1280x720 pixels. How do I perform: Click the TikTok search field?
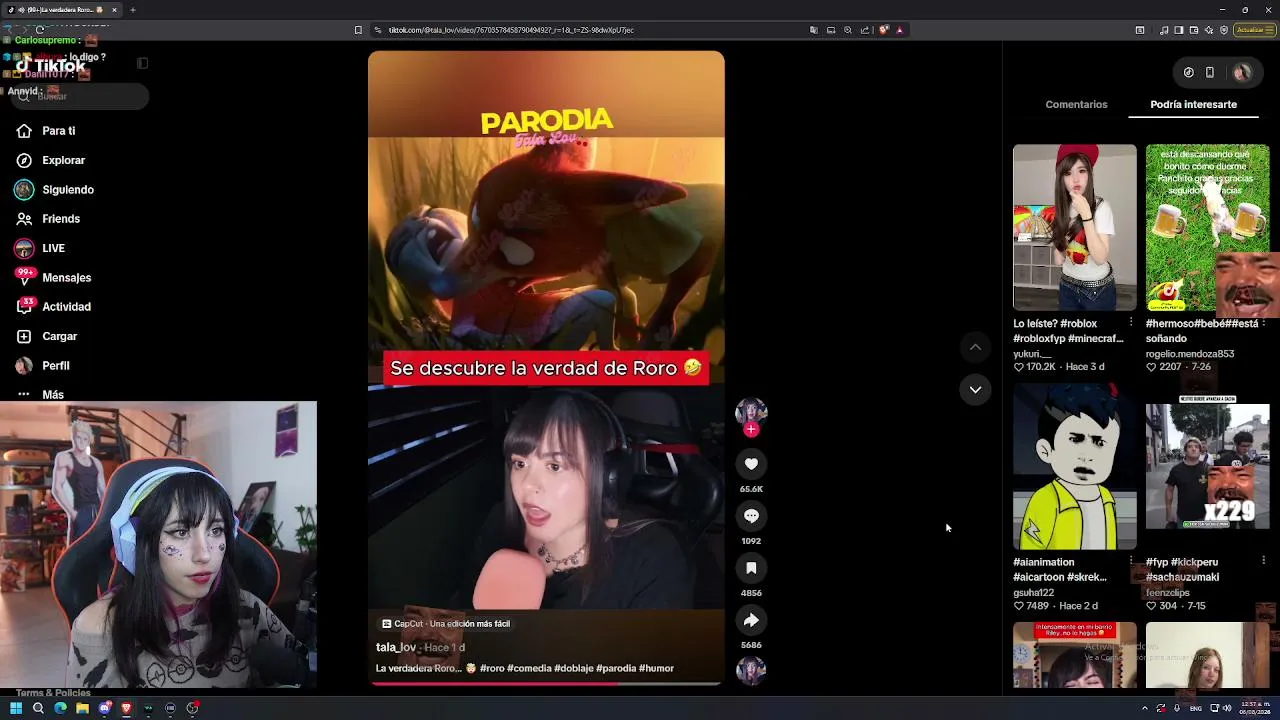tap(80, 96)
